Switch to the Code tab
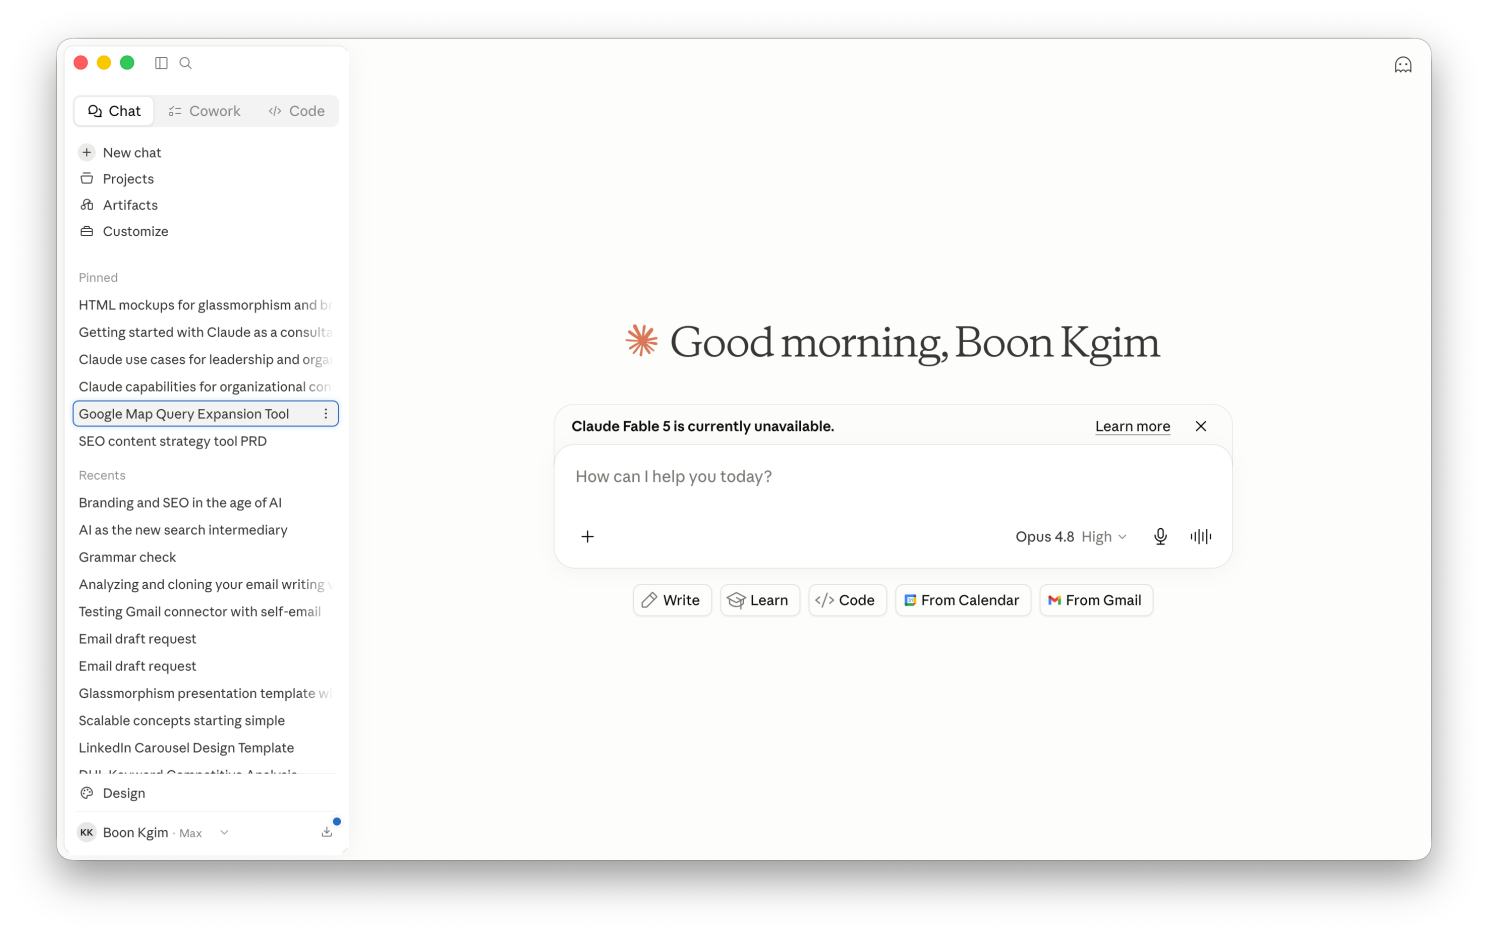 coord(296,111)
